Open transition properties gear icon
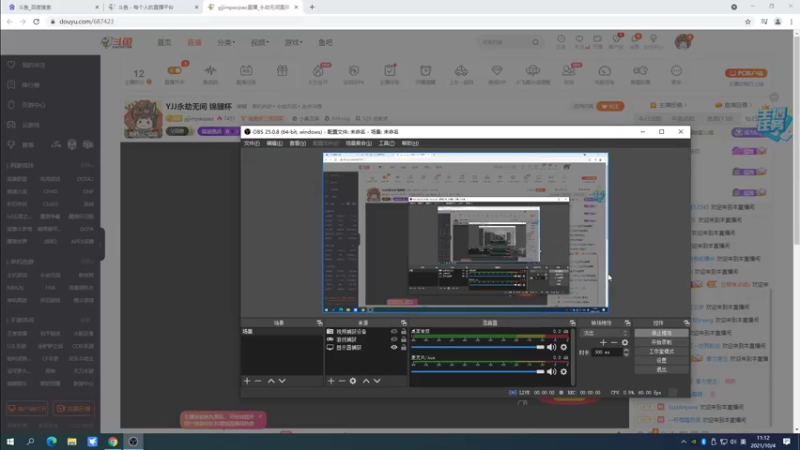Image resolution: width=800 pixels, height=450 pixels. coord(625,343)
